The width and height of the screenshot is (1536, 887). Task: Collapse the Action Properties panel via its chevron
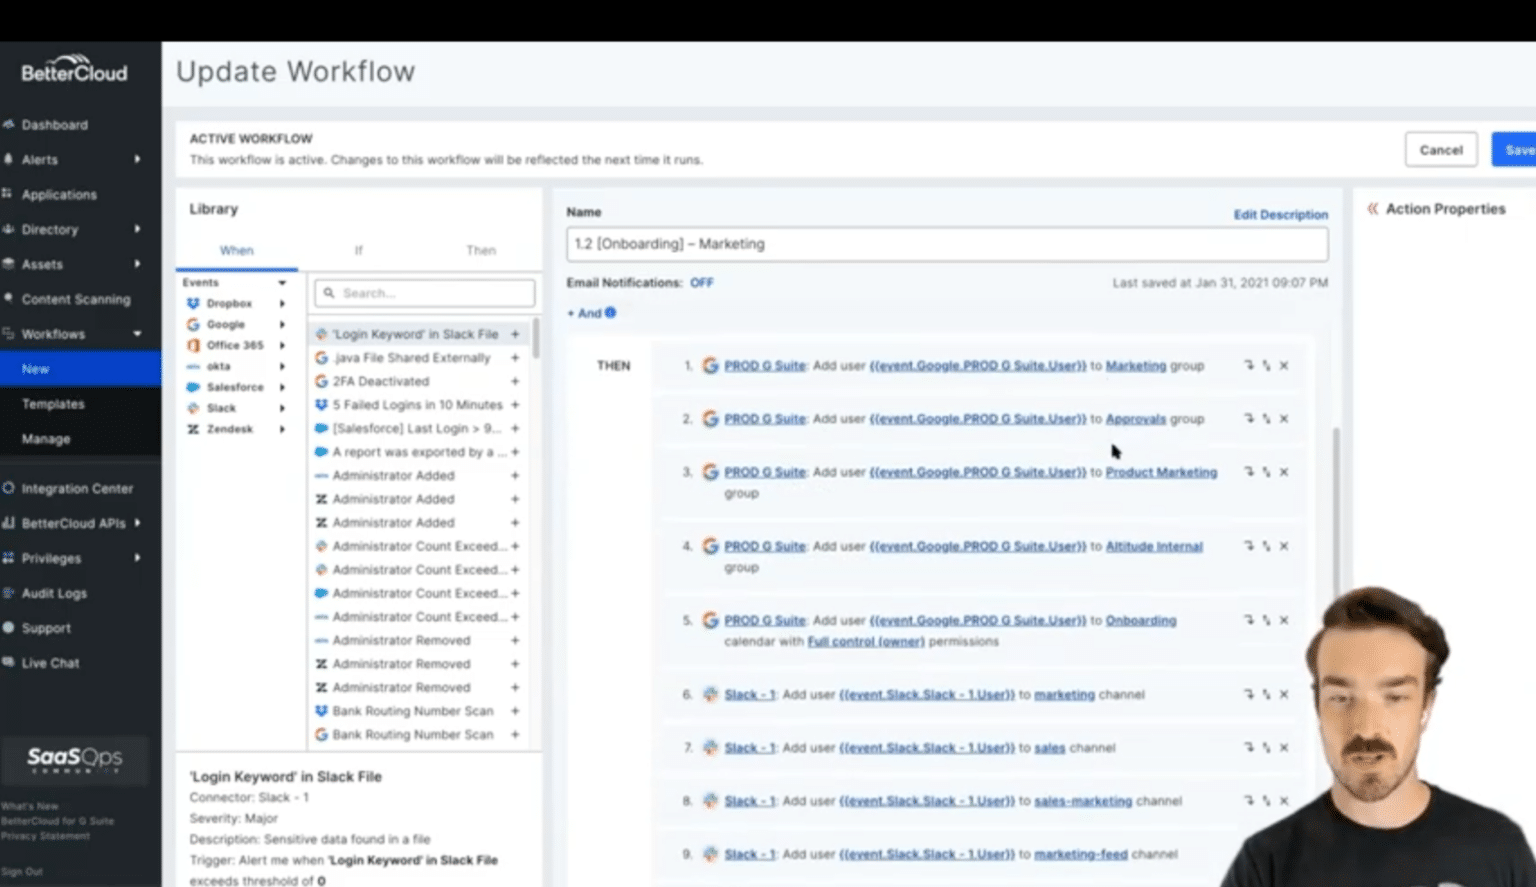(1371, 209)
